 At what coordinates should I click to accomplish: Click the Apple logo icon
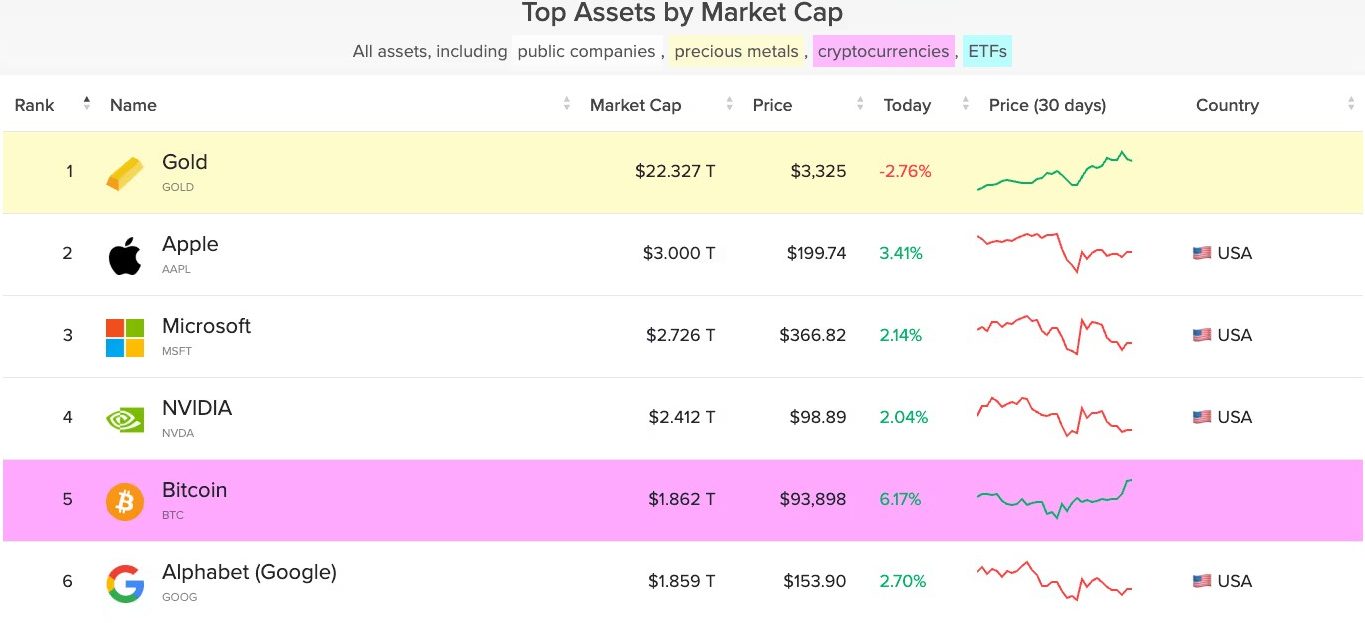125,255
